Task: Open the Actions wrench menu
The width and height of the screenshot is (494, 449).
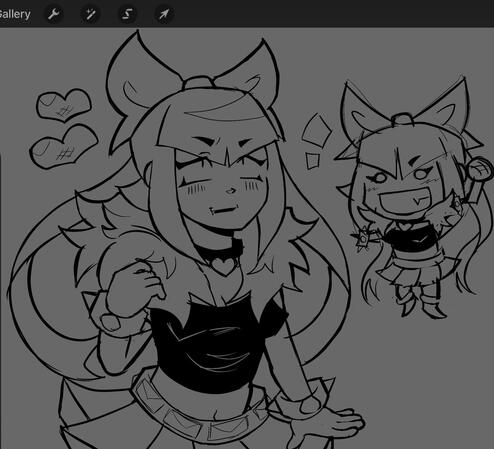Action: [53, 14]
